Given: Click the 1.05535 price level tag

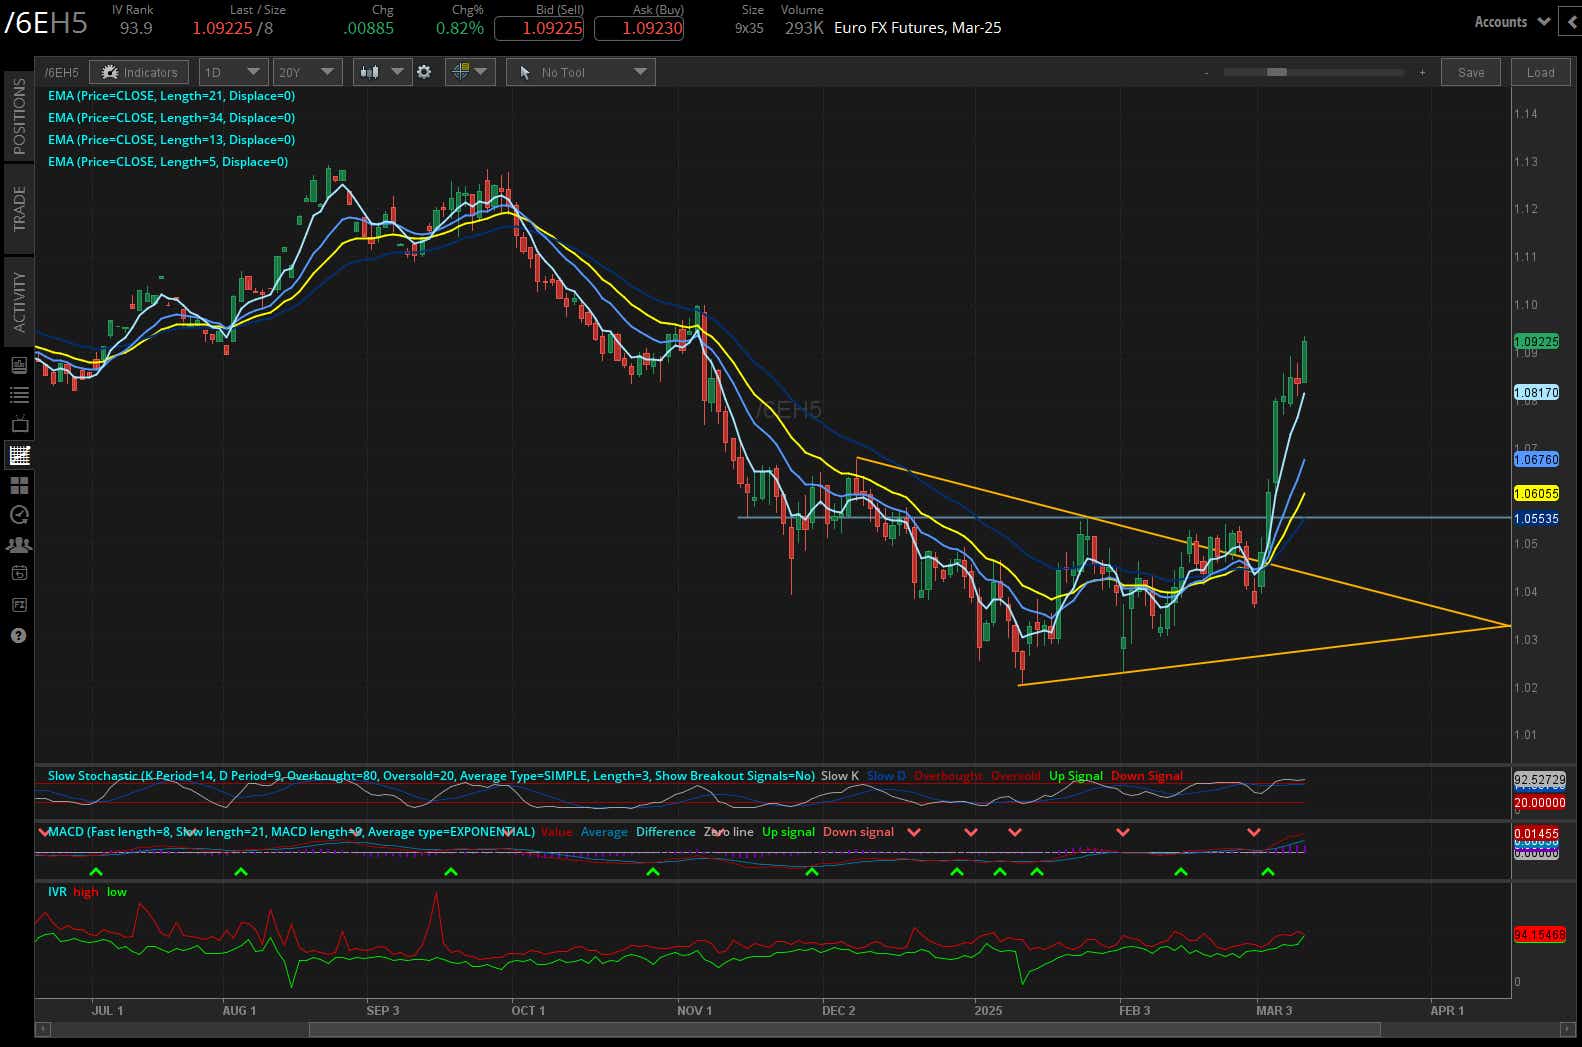Looking at the screenshot, I should click(1536, 519).
